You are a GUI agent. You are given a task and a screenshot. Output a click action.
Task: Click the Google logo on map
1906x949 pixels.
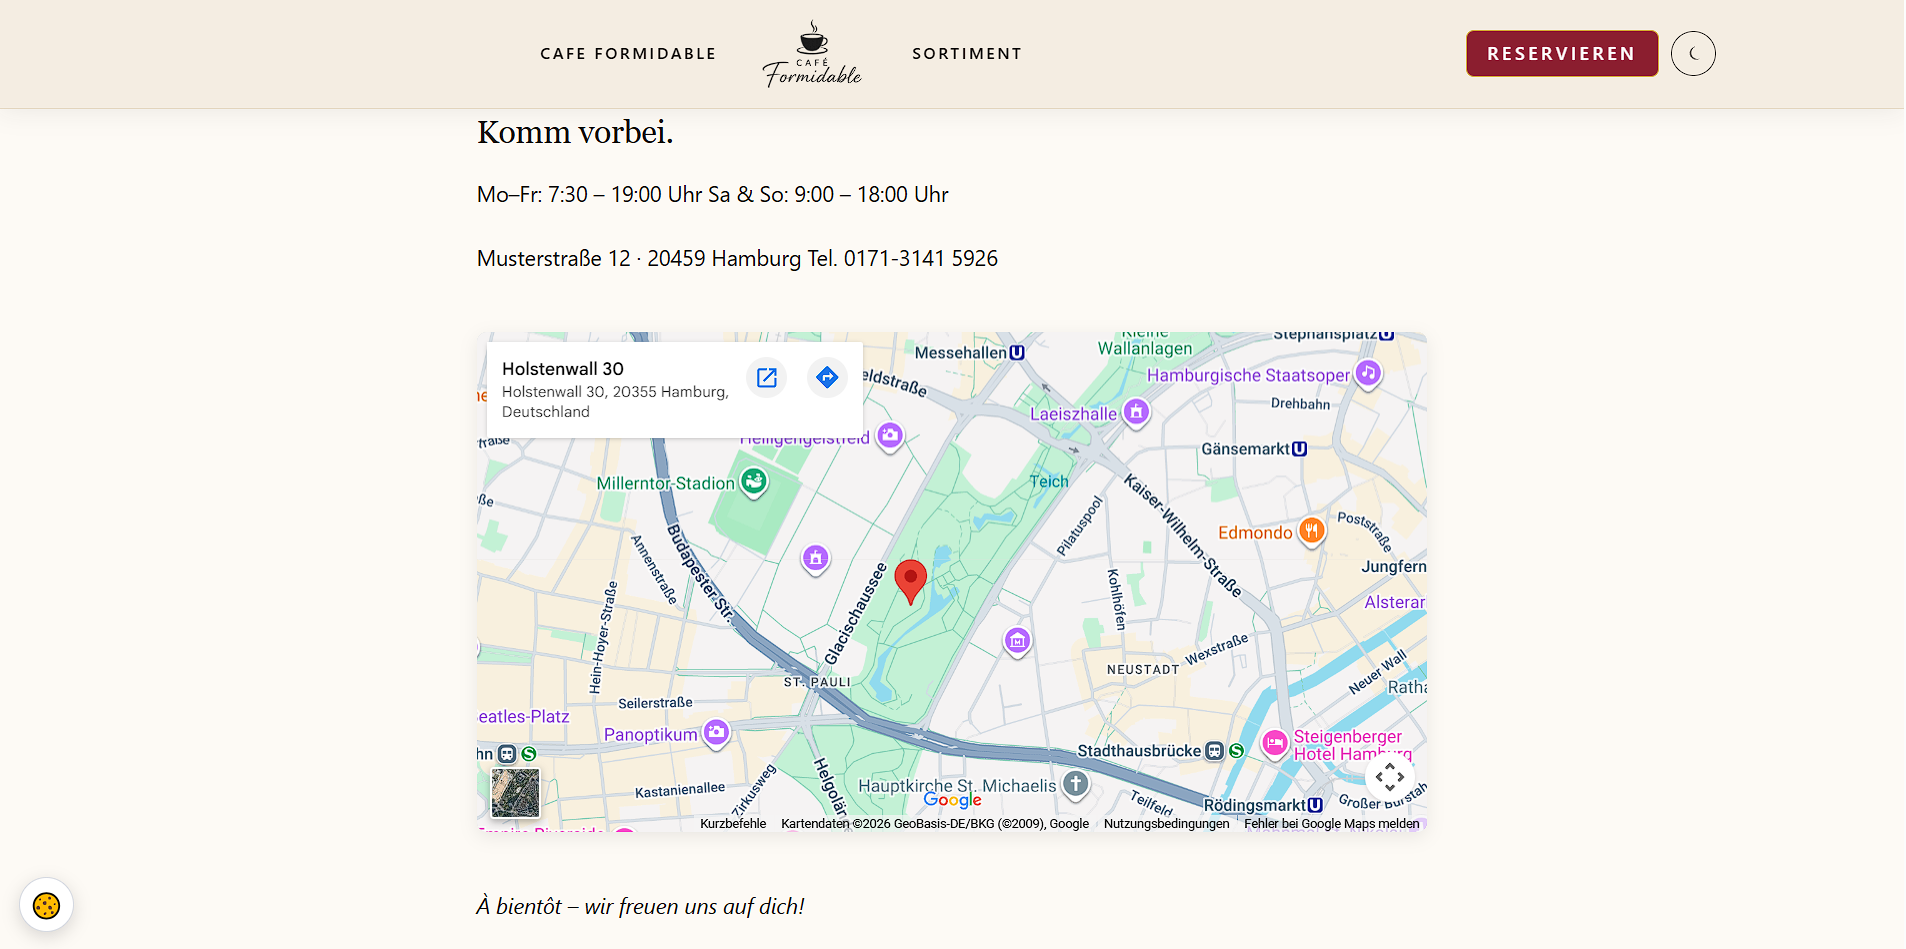[952, 800]
